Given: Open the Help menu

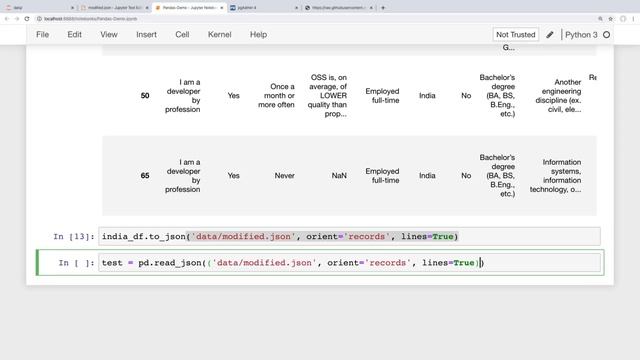Looking at the screenshot, I should [258, 35].
